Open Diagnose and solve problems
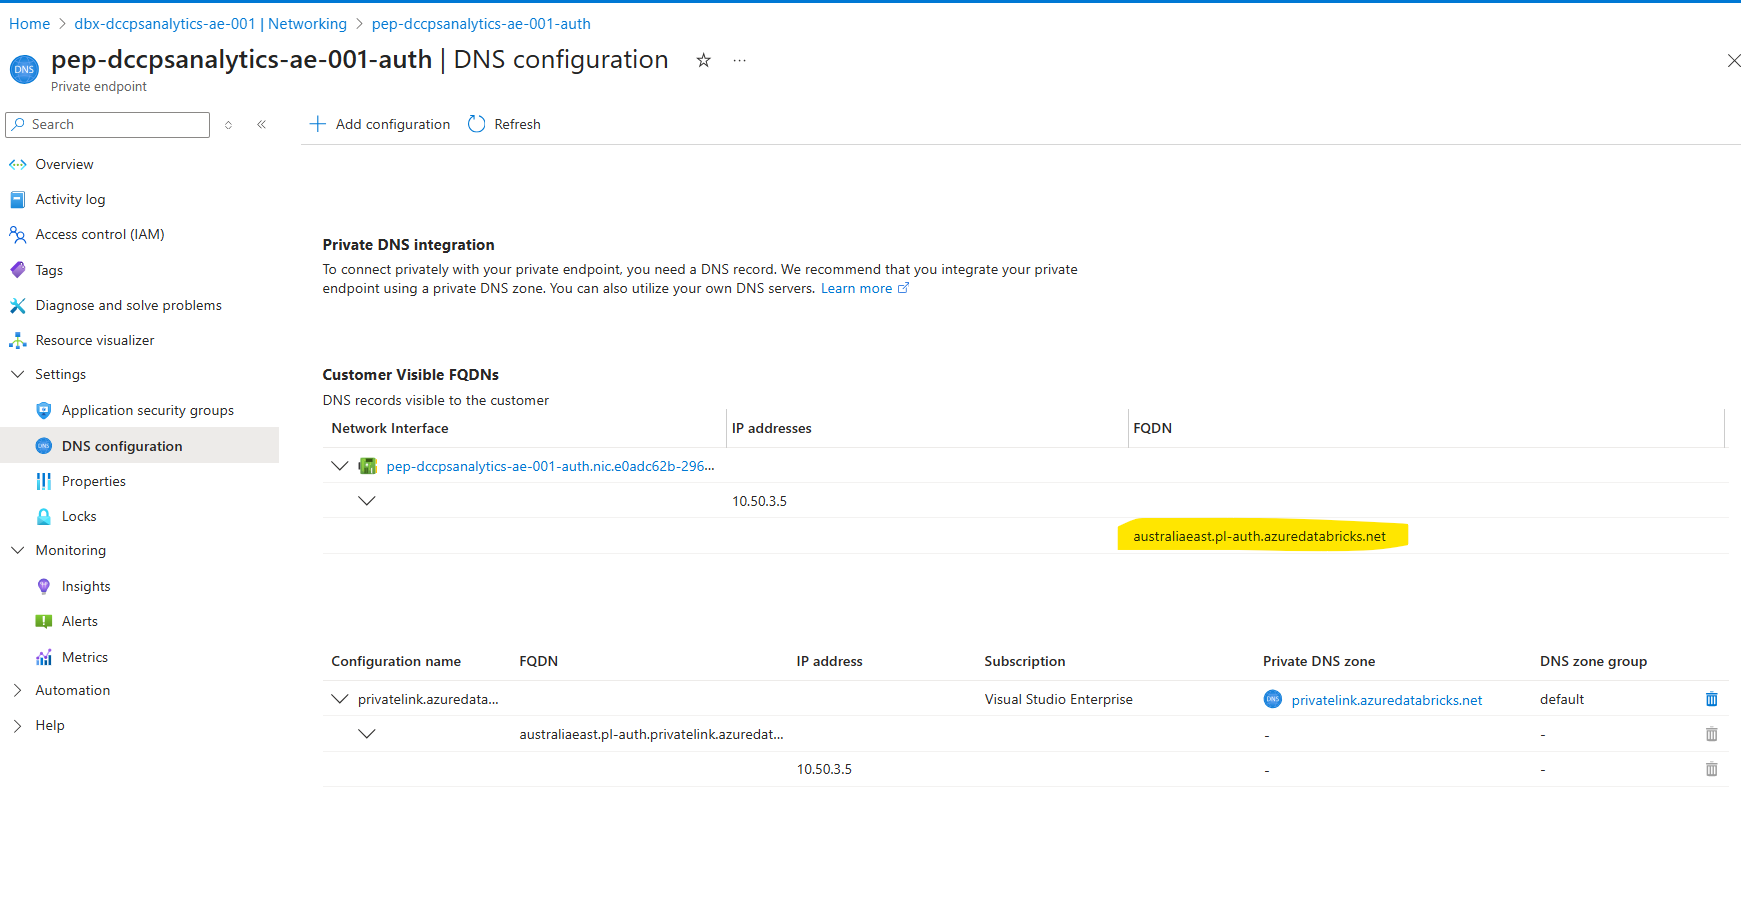Viewport: 1741px width, 902px height. 128,305
